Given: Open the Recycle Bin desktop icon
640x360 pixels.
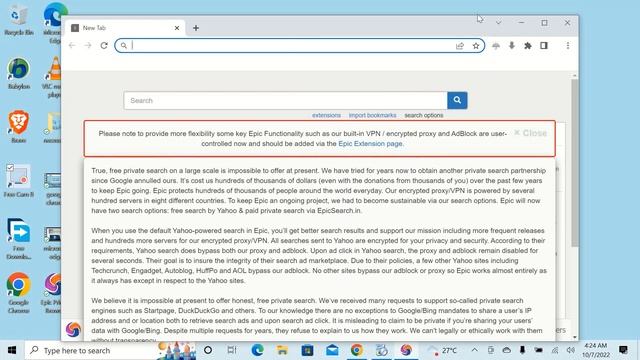Looking at the screenshot, I should click(18, 20).
